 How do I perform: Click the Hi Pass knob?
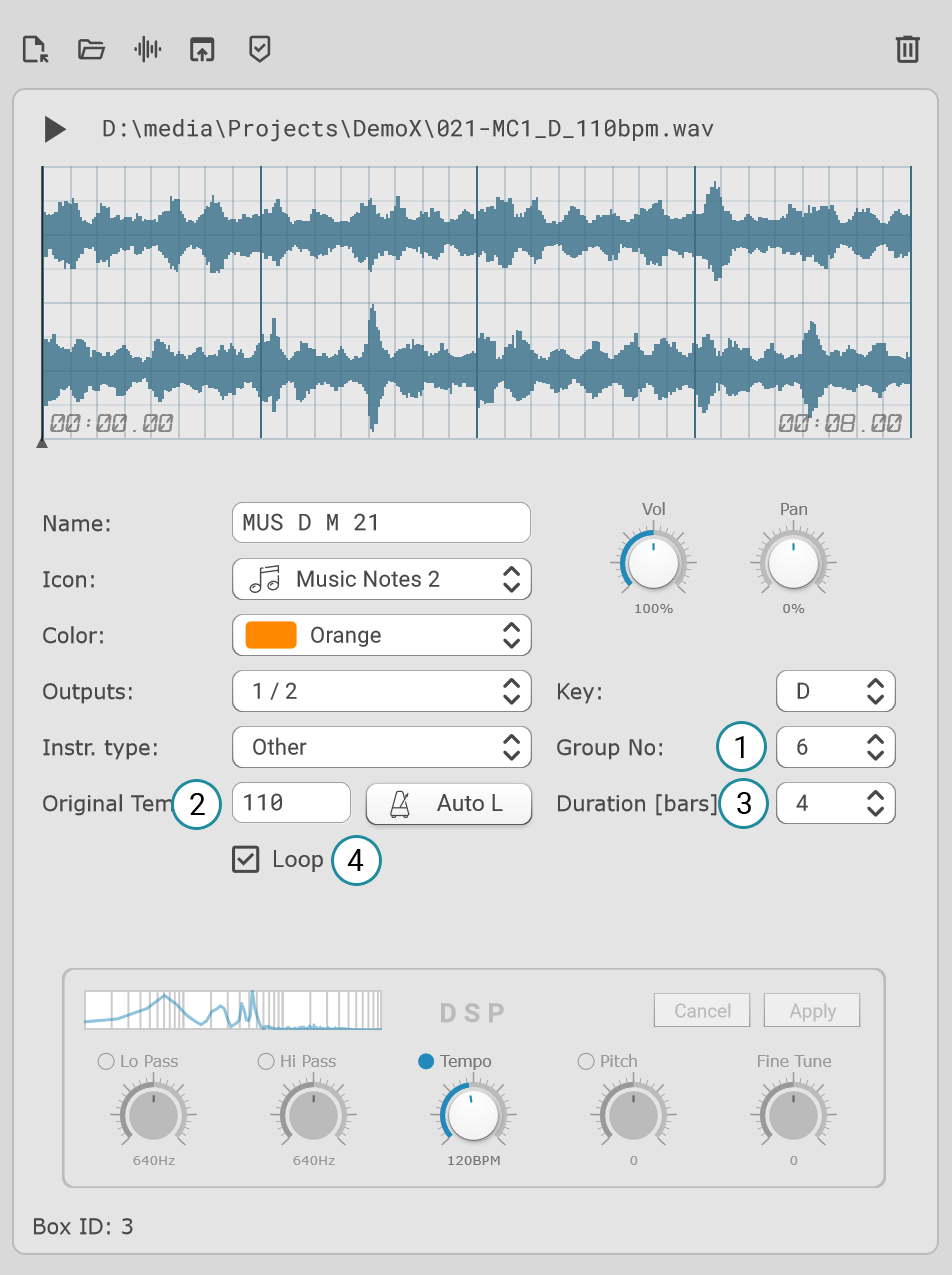(314, 1115)
